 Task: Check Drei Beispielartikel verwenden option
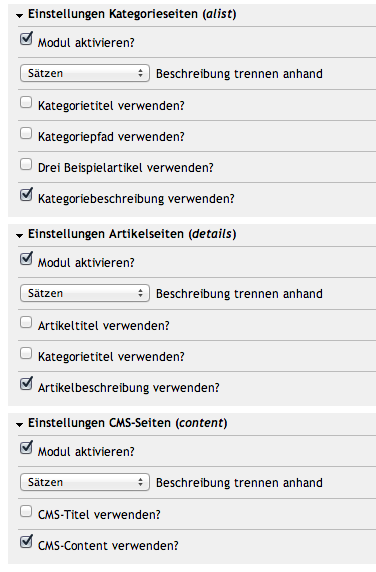(26, 165)
